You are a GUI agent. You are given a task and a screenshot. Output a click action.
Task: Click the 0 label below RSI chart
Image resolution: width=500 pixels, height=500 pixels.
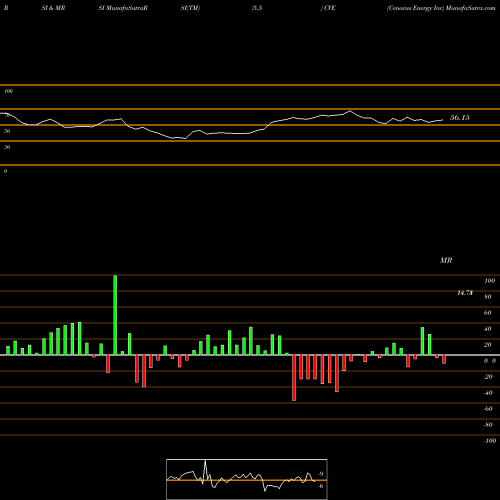(x=5, y=171)
